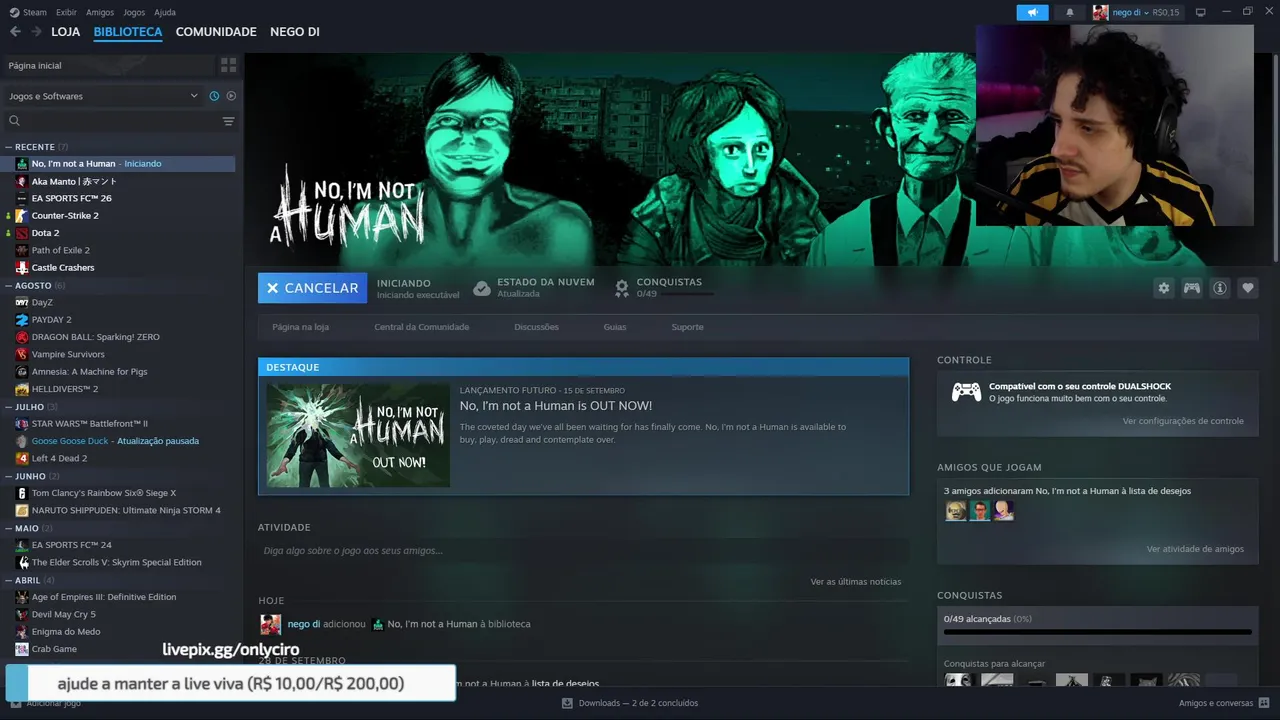This screenshot has width=1280, height=720.
Task: Click the activity comment input field
Action: (x=583, y=551)
